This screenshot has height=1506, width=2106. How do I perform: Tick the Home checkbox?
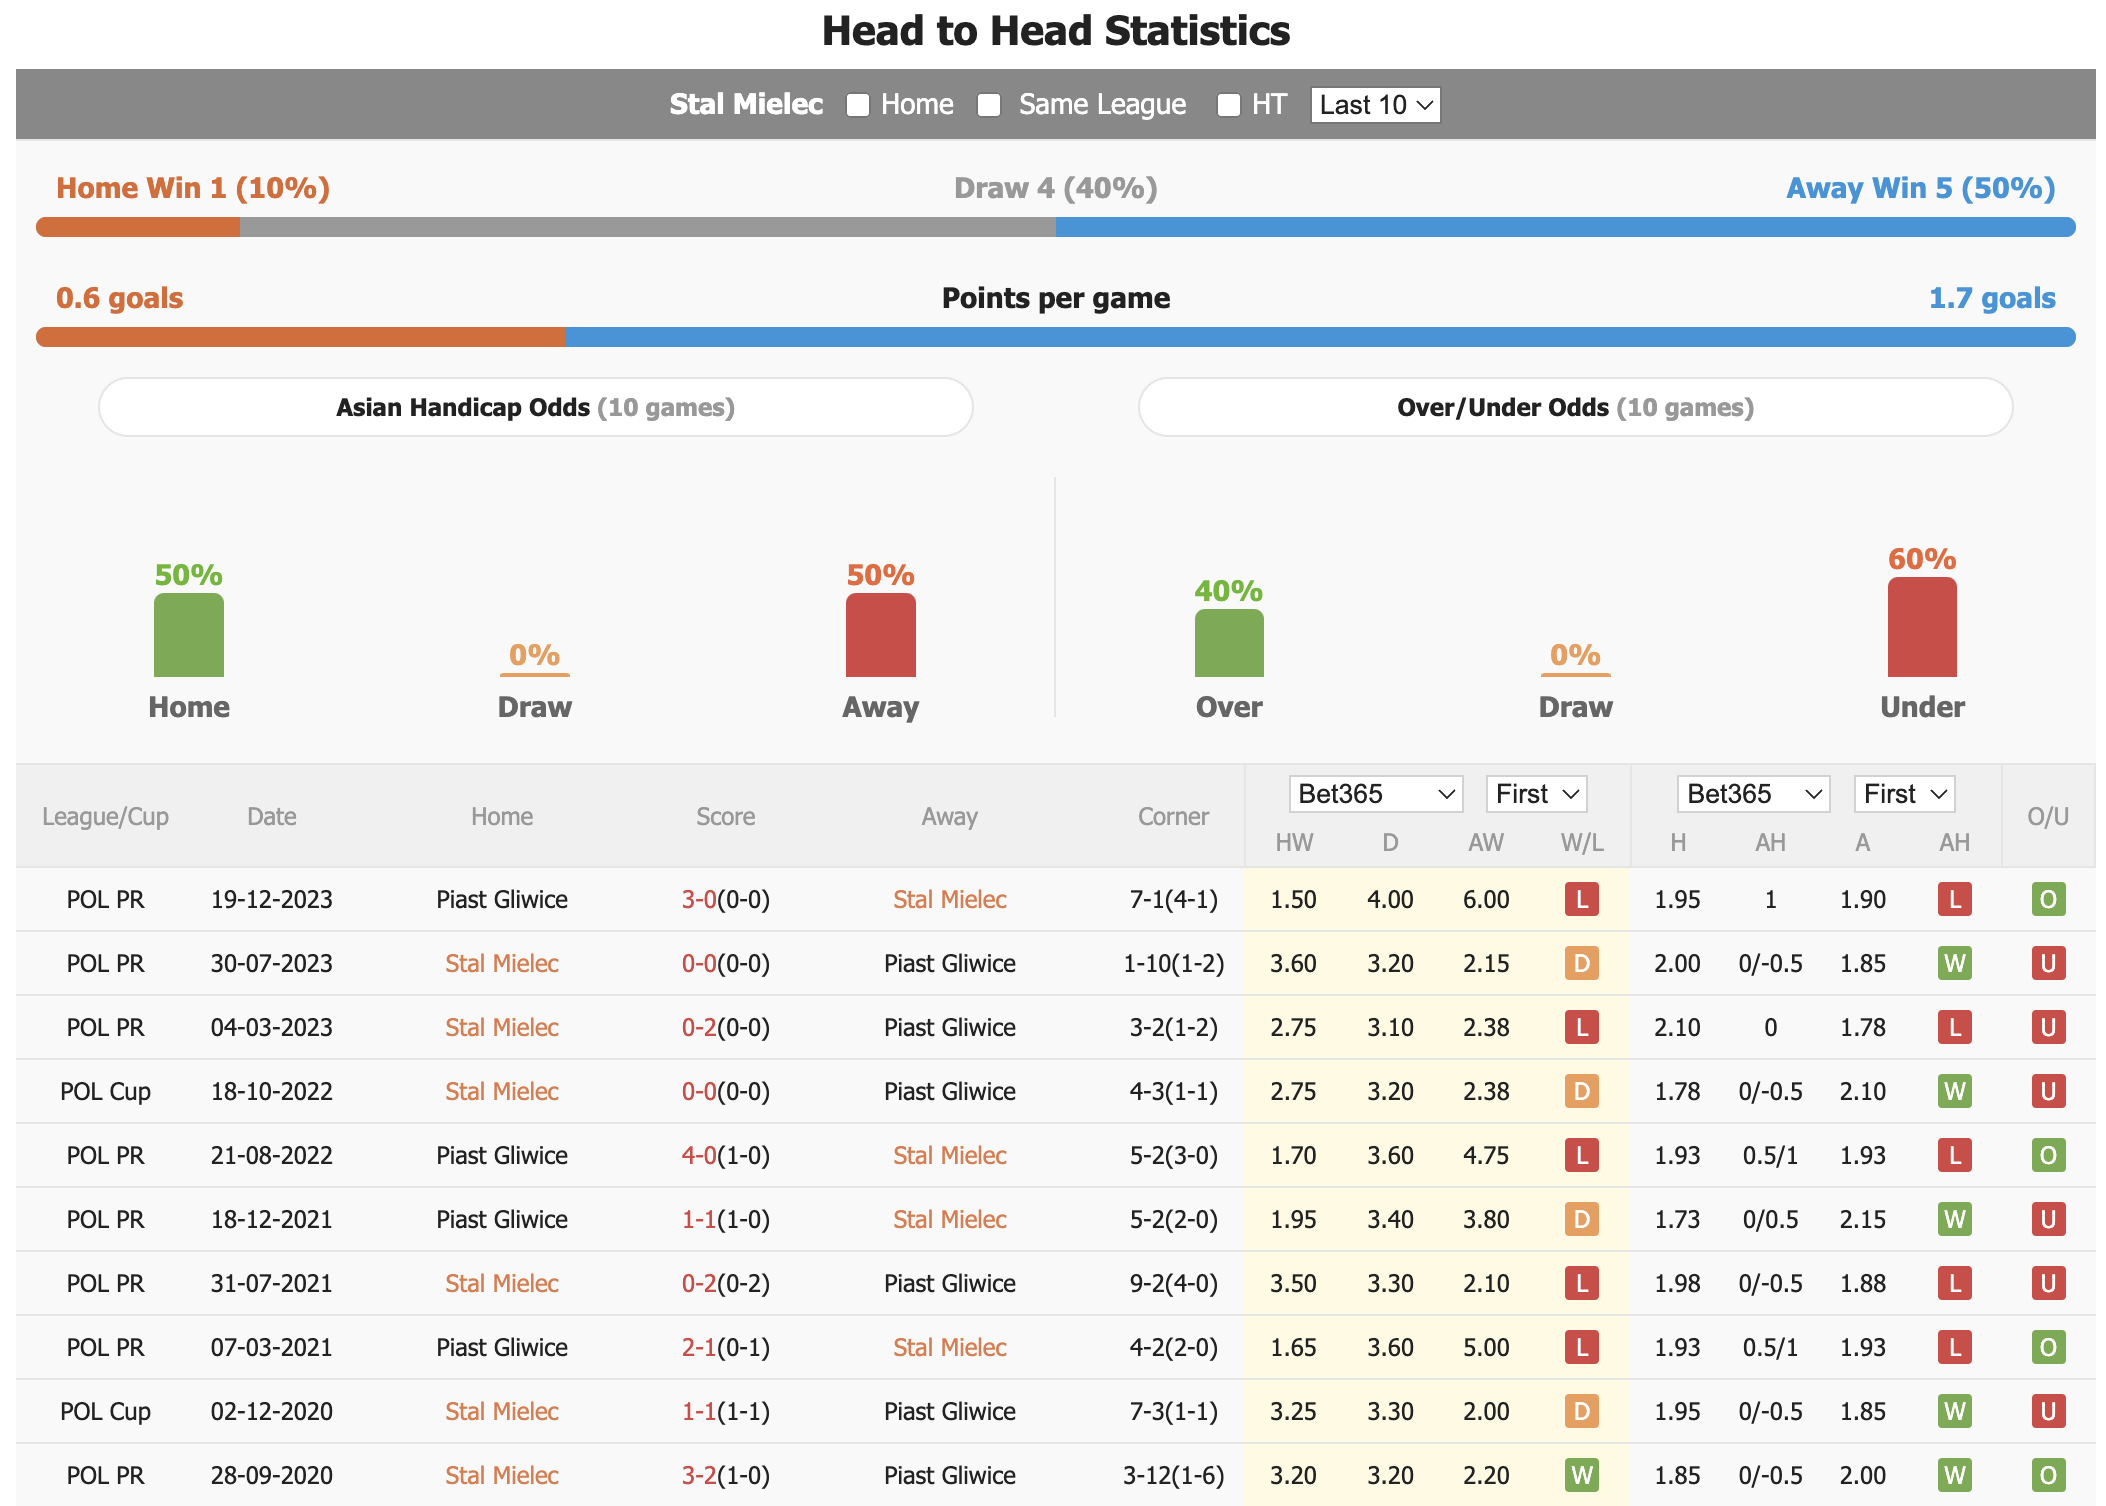pos(858,105)
